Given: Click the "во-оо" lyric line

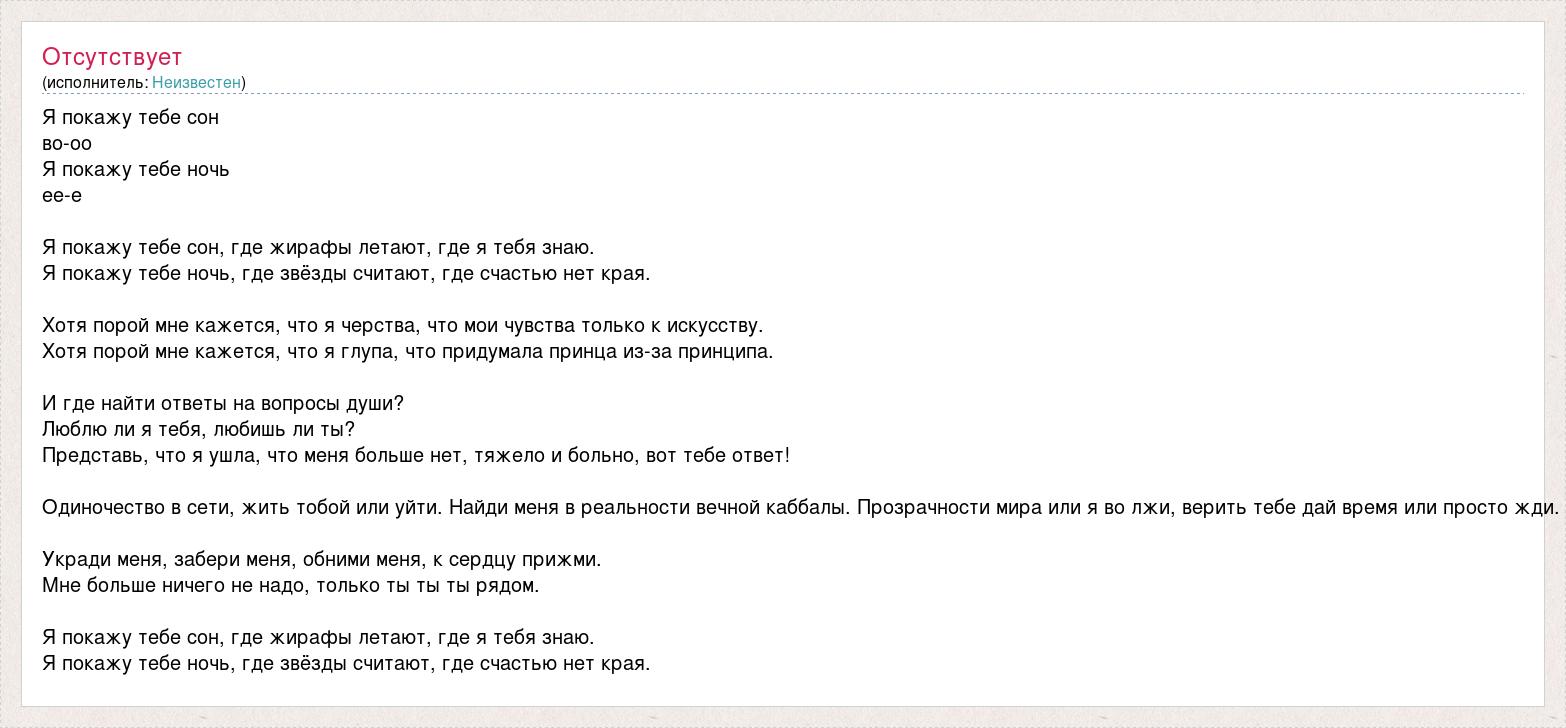Looking at the screenshot, I should pyautogui.click(x=67, y=144).
